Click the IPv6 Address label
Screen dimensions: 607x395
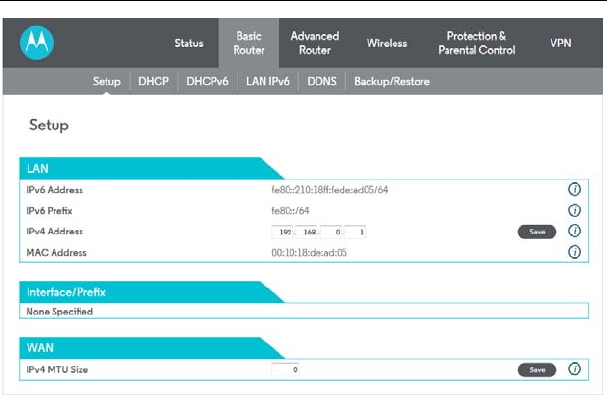coord(55,190)
